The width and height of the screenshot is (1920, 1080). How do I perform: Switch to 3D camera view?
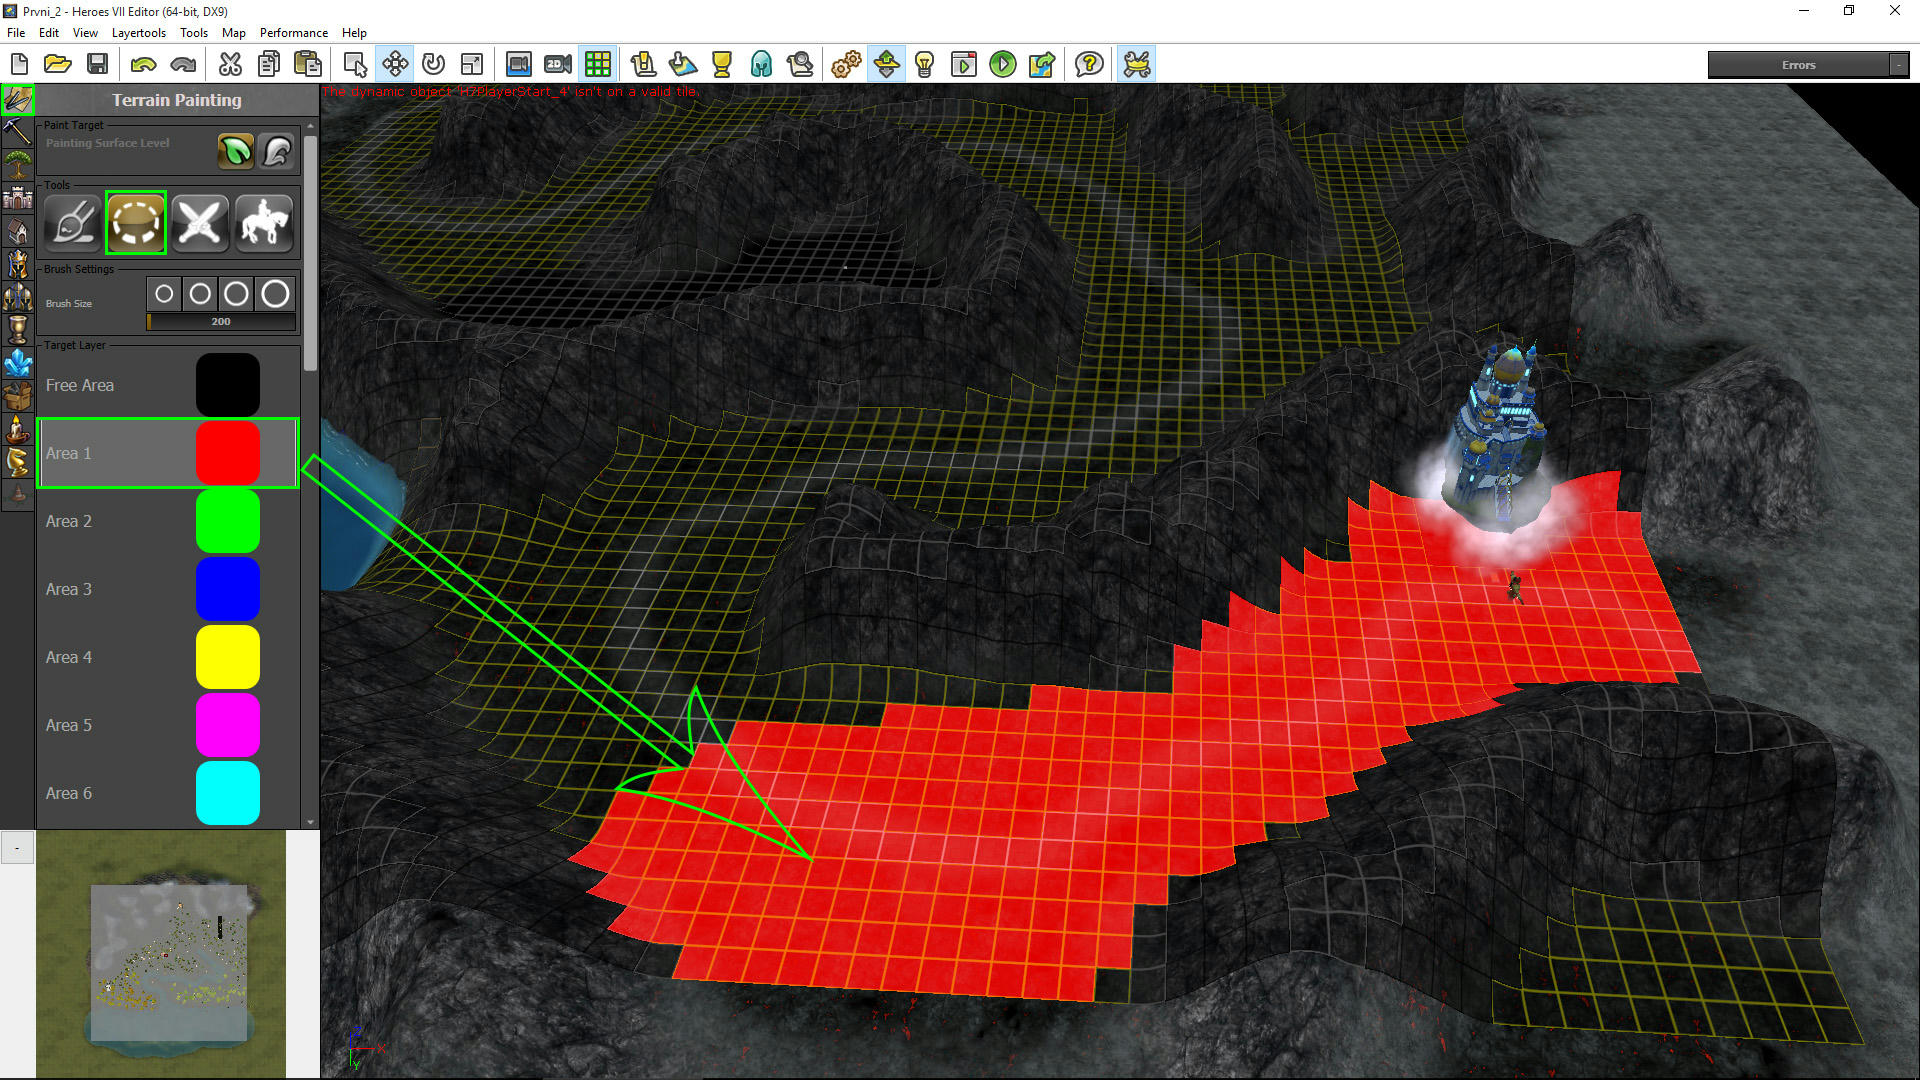(x=518, y=64)
